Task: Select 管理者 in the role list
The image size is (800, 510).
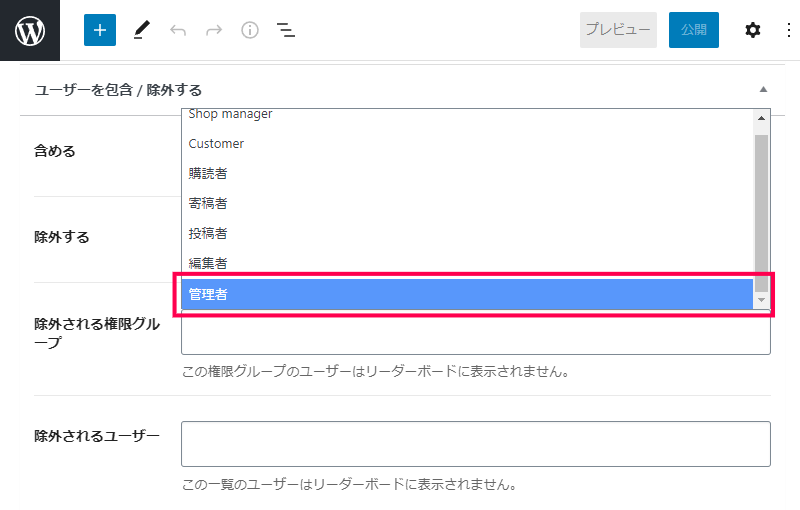Action: pos(467,294)
